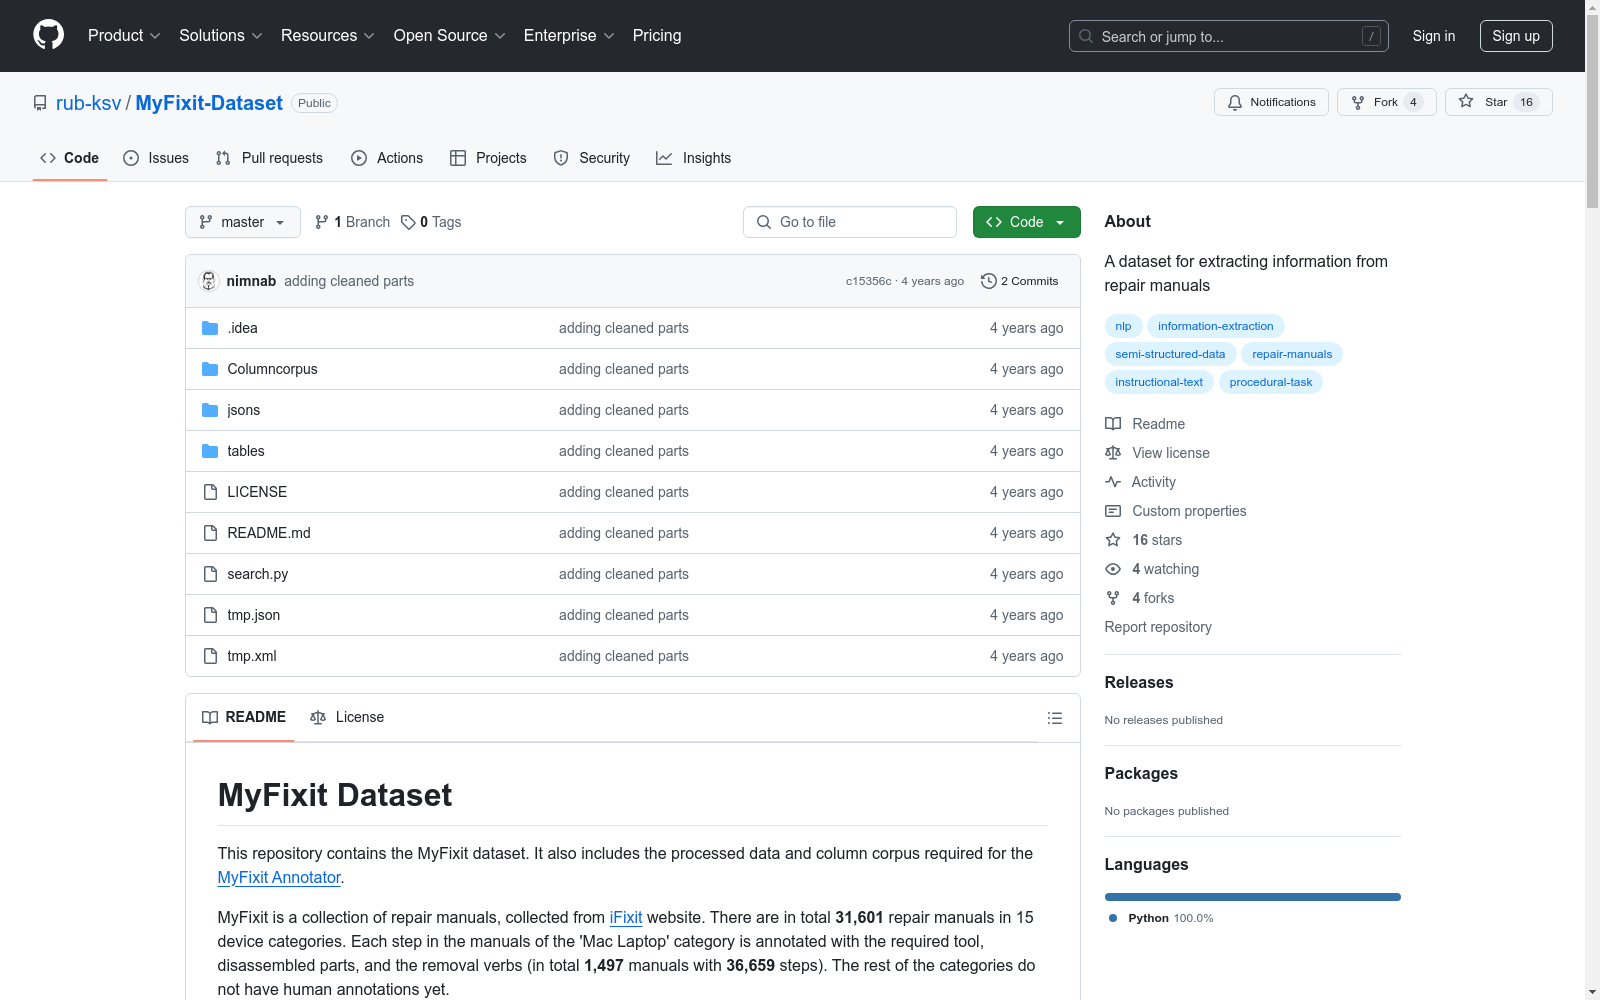Click the tag icon beside 0 Tags
The height and width of the screenshot is (1000, 1600).
point(408,222)
